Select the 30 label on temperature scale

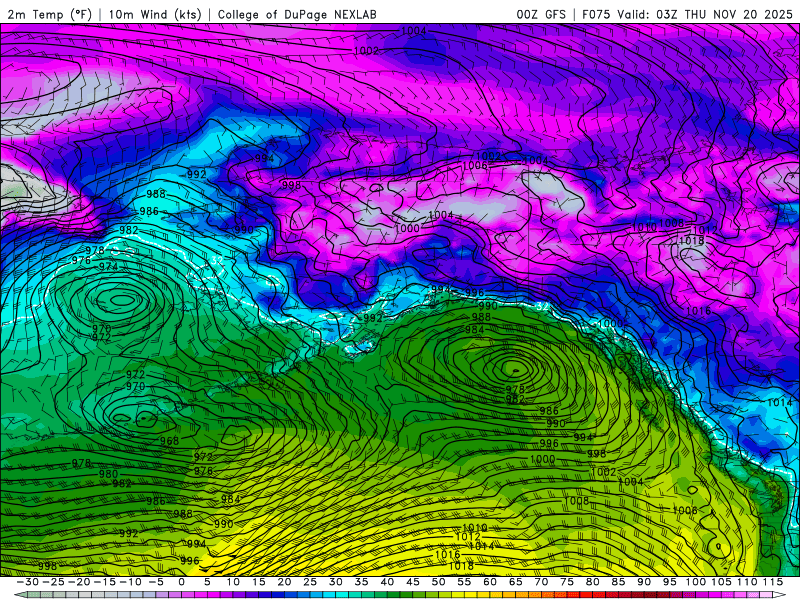335,582
